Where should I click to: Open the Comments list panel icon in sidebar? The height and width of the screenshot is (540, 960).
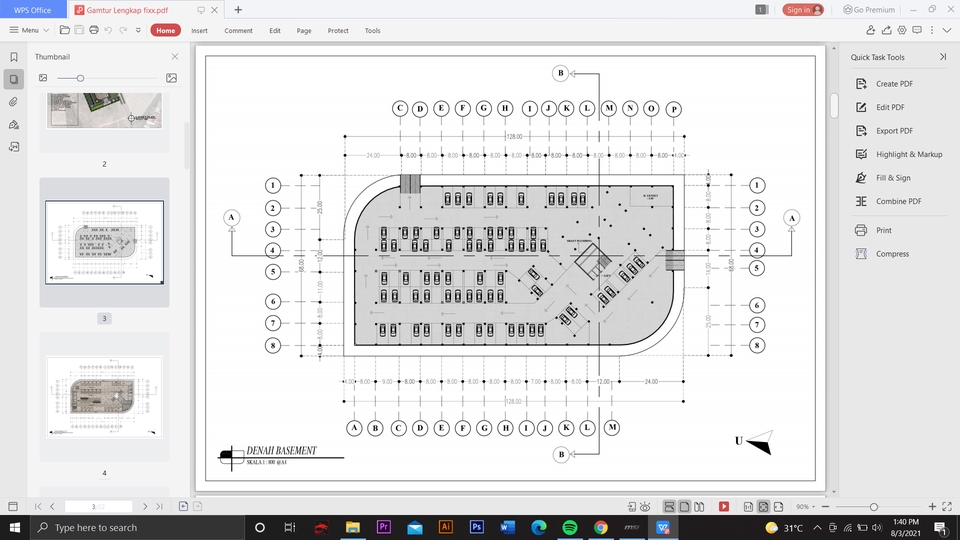[x=13, y=147]
